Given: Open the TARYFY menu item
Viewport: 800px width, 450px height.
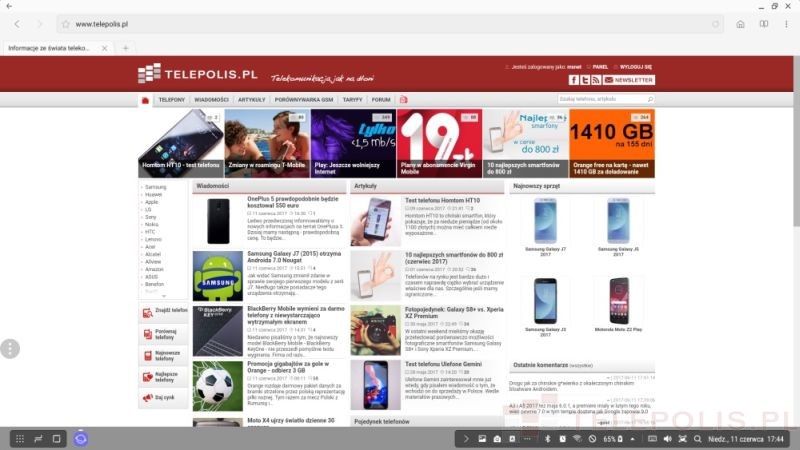Looking at the screenshot, I should click(352, 100).
